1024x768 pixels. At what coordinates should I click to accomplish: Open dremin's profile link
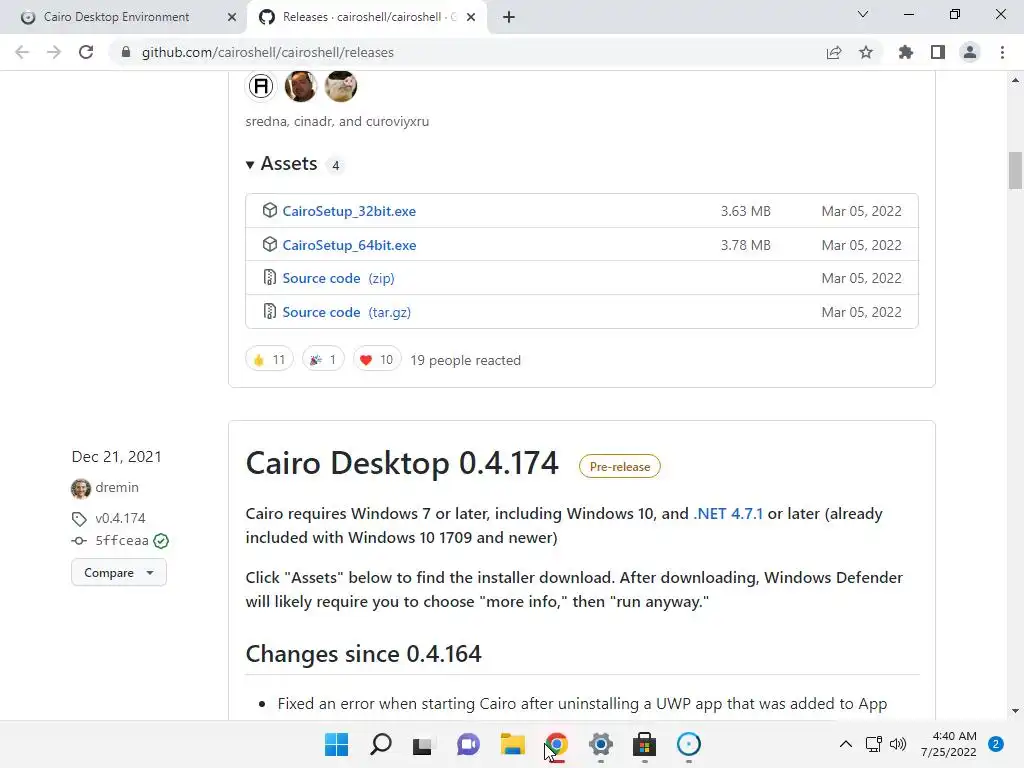pyautogui.click(x=117, y=487)
